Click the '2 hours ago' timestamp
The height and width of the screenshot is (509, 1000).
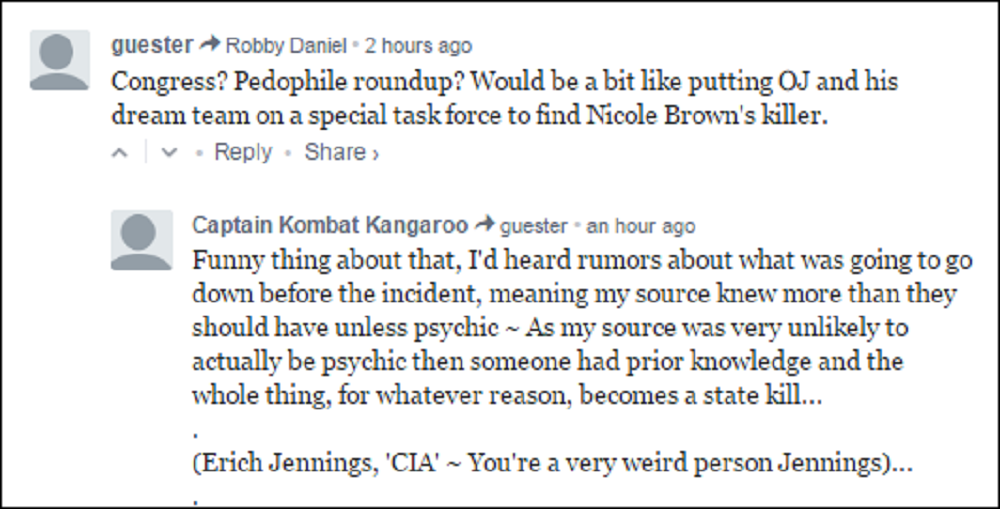[x=418, y=46]
